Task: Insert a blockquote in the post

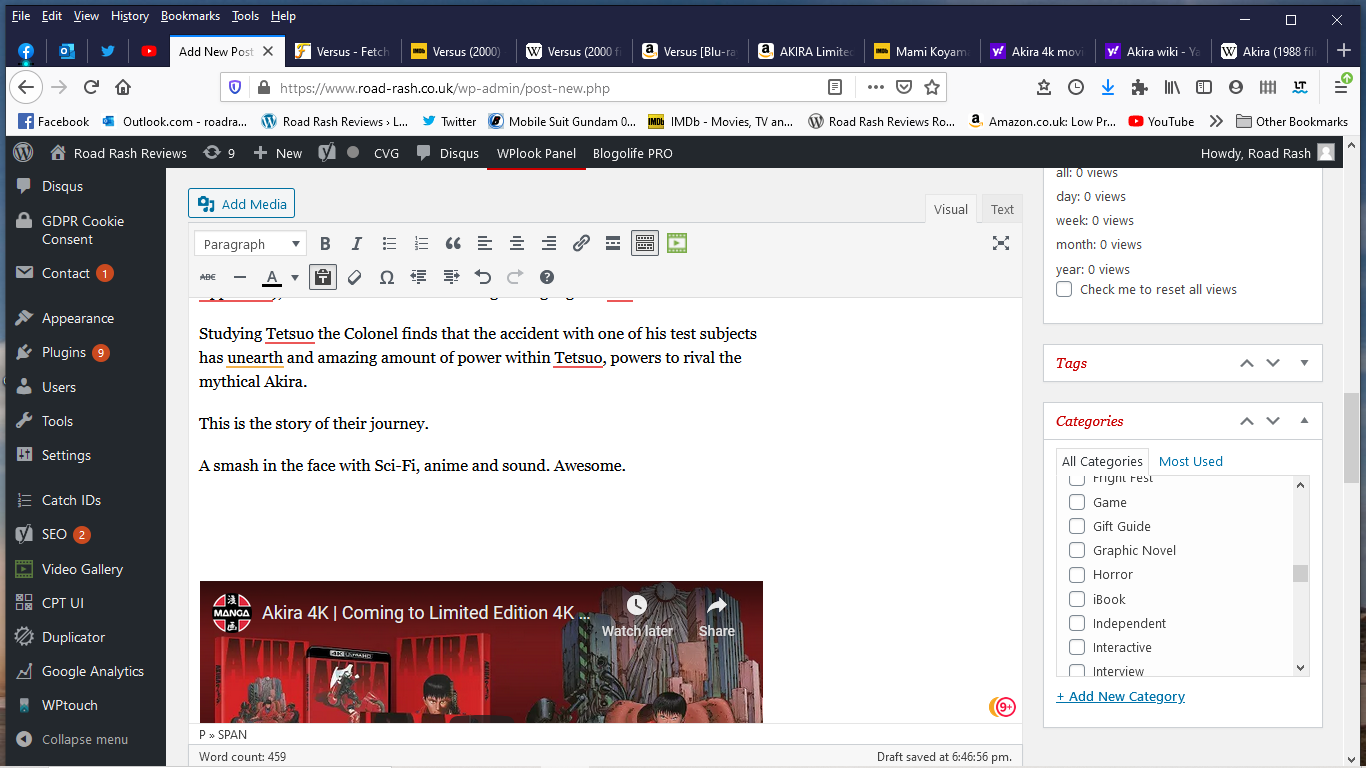Action: (453, 244)
